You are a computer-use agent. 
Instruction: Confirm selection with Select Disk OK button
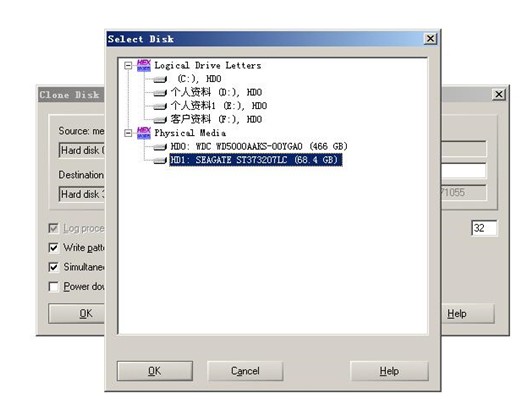(x=155, y=371)
